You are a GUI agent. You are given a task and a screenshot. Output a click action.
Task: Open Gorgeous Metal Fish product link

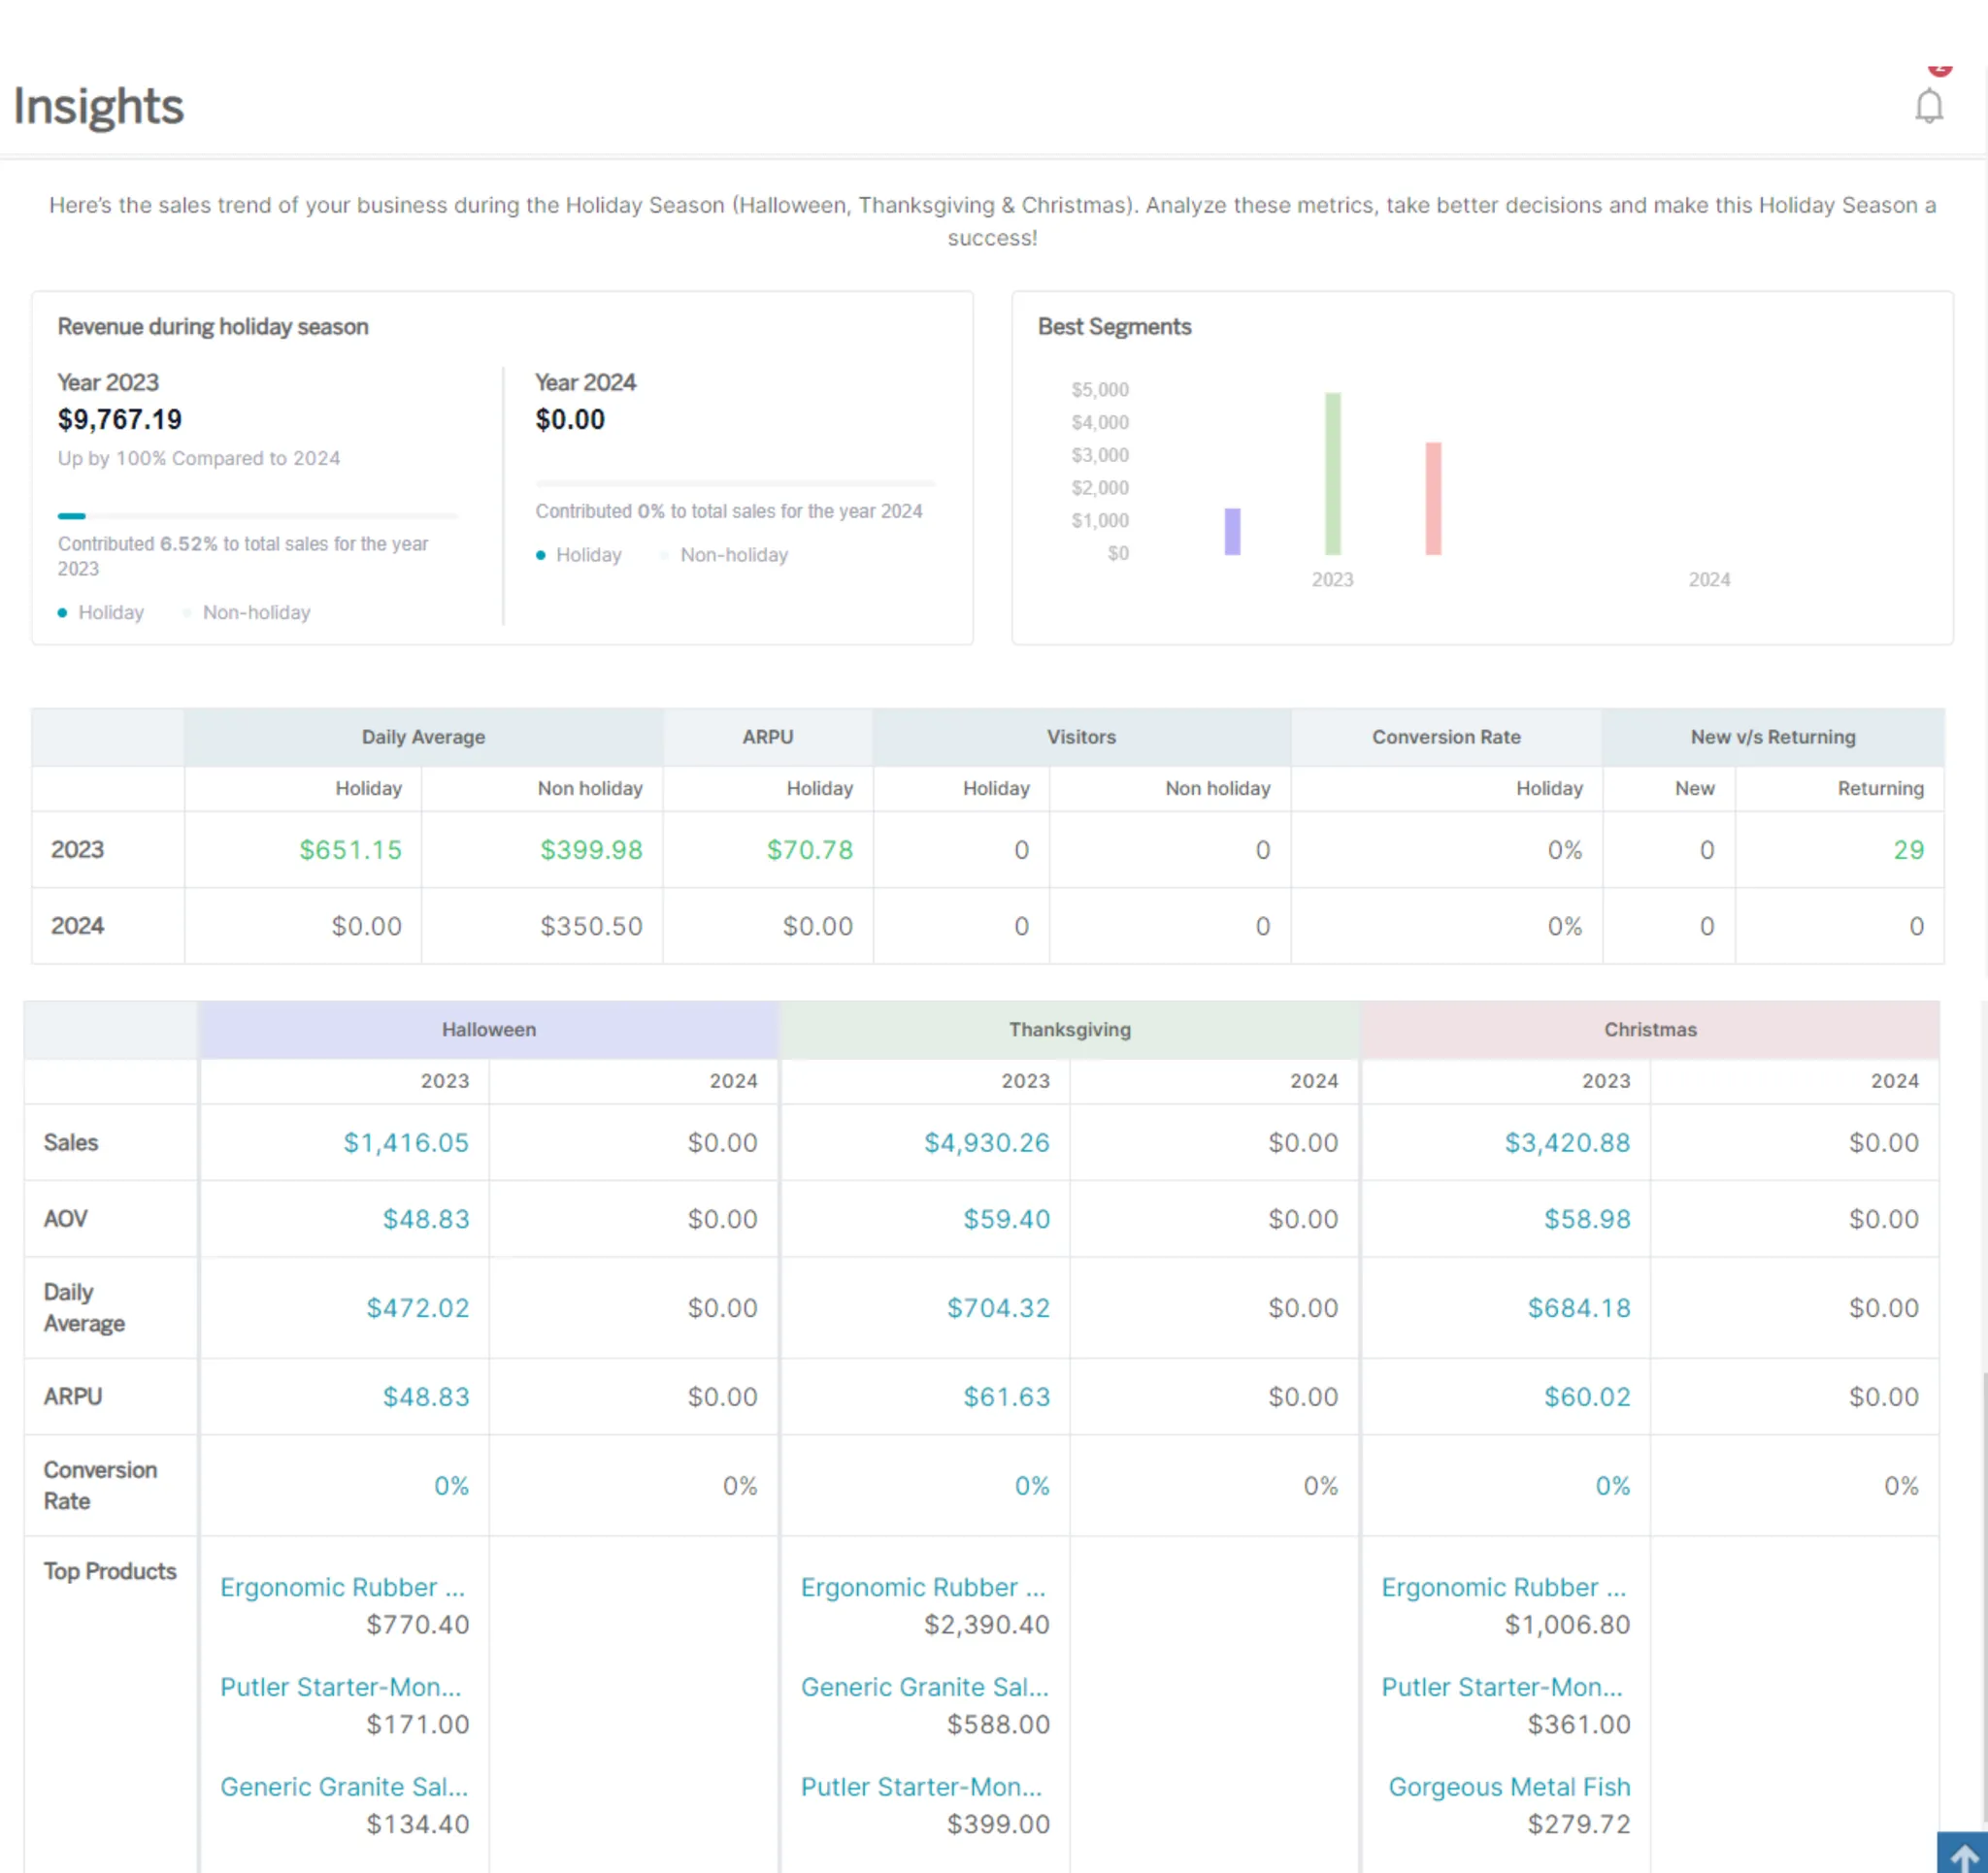pos(1509,1787)
